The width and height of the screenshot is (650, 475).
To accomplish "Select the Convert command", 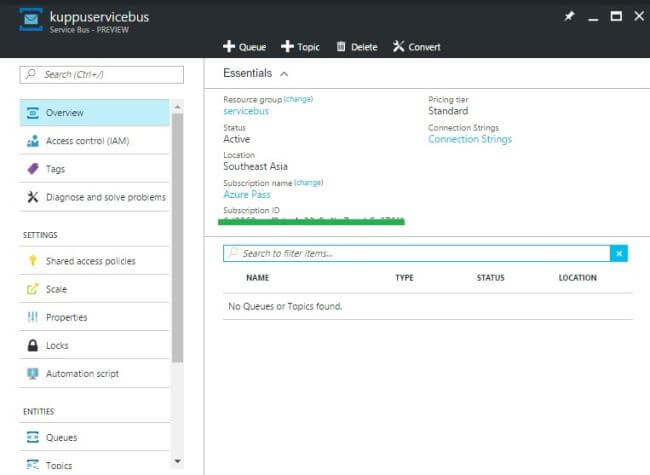I will coord(417,47).
